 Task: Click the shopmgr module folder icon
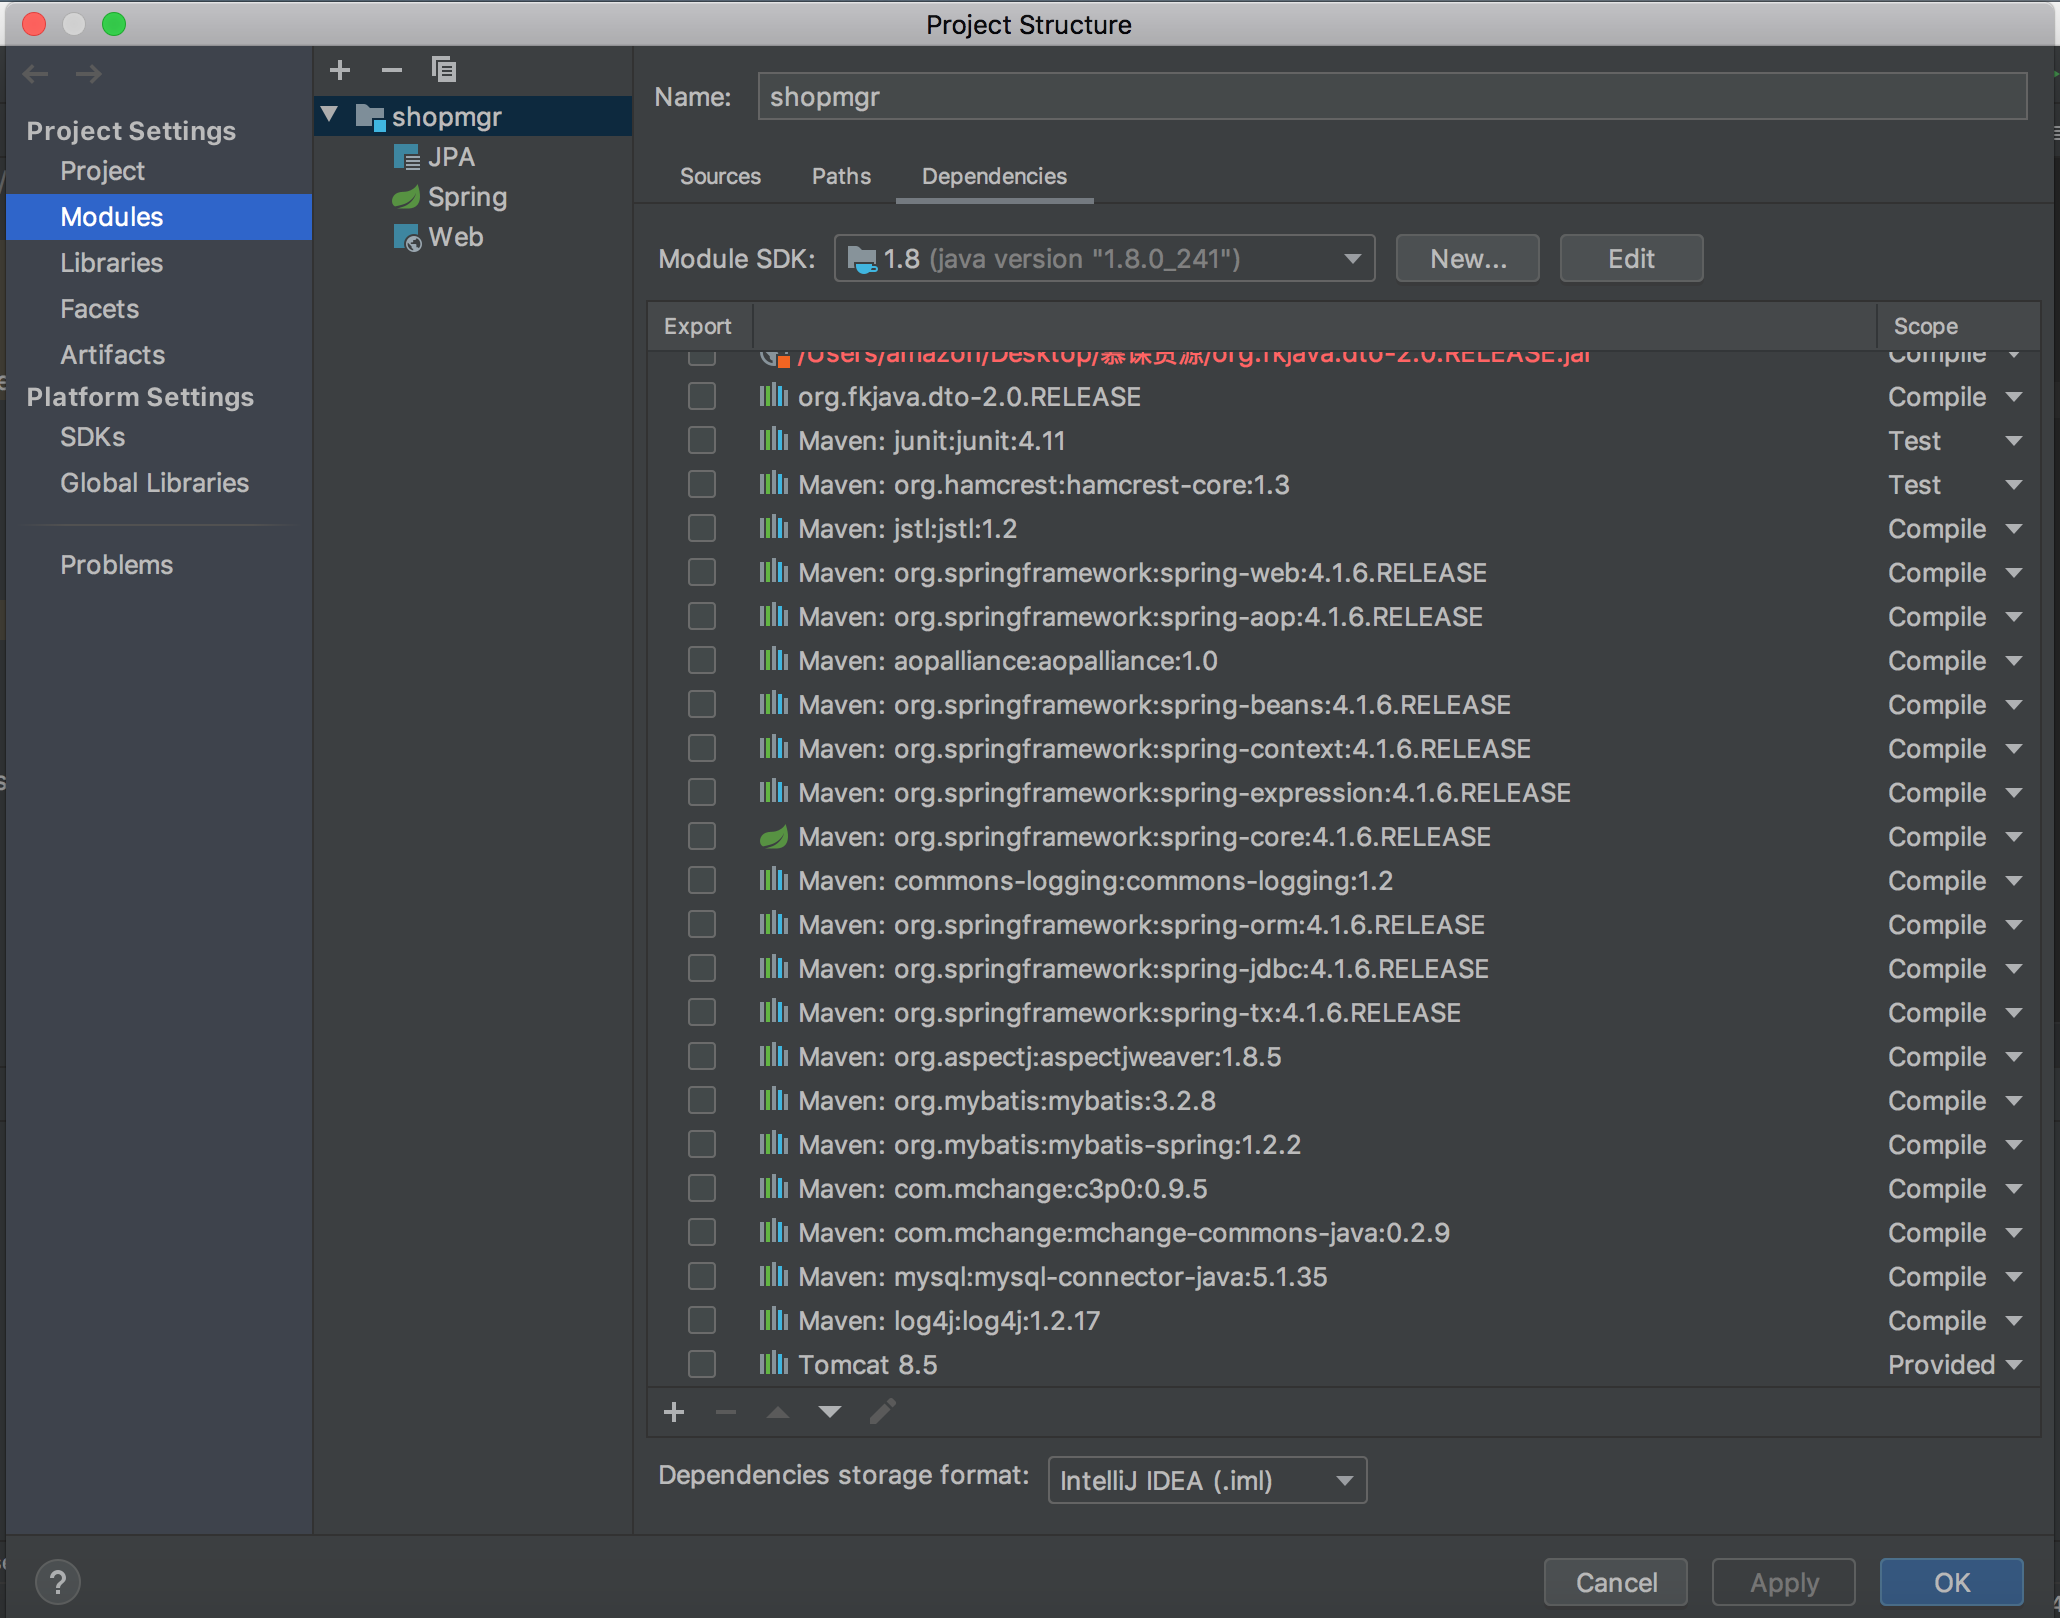point(371,117)
